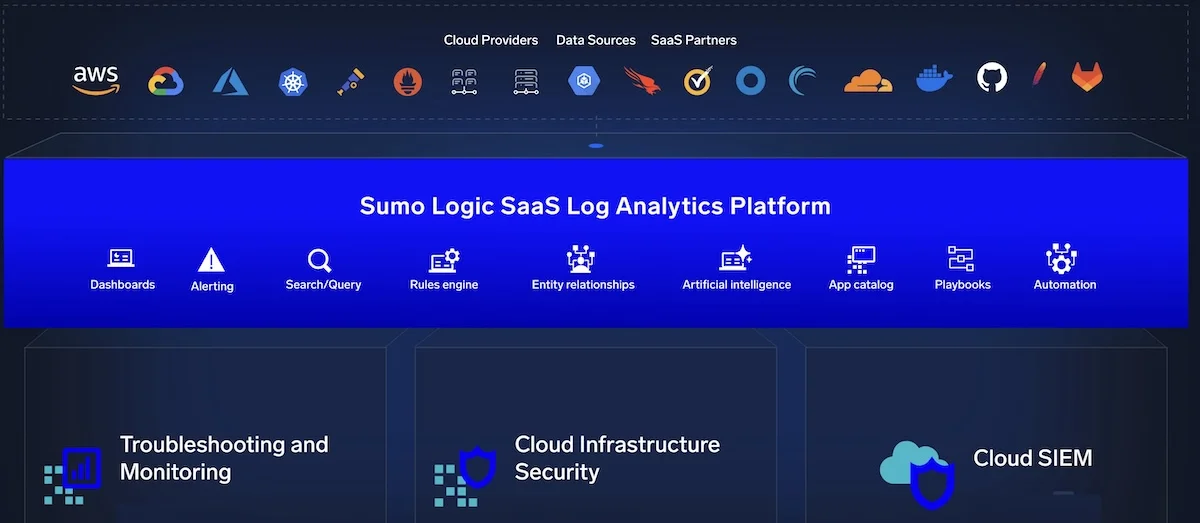
Task: Click the Playbooks icon
Action: tap(961, 259)
